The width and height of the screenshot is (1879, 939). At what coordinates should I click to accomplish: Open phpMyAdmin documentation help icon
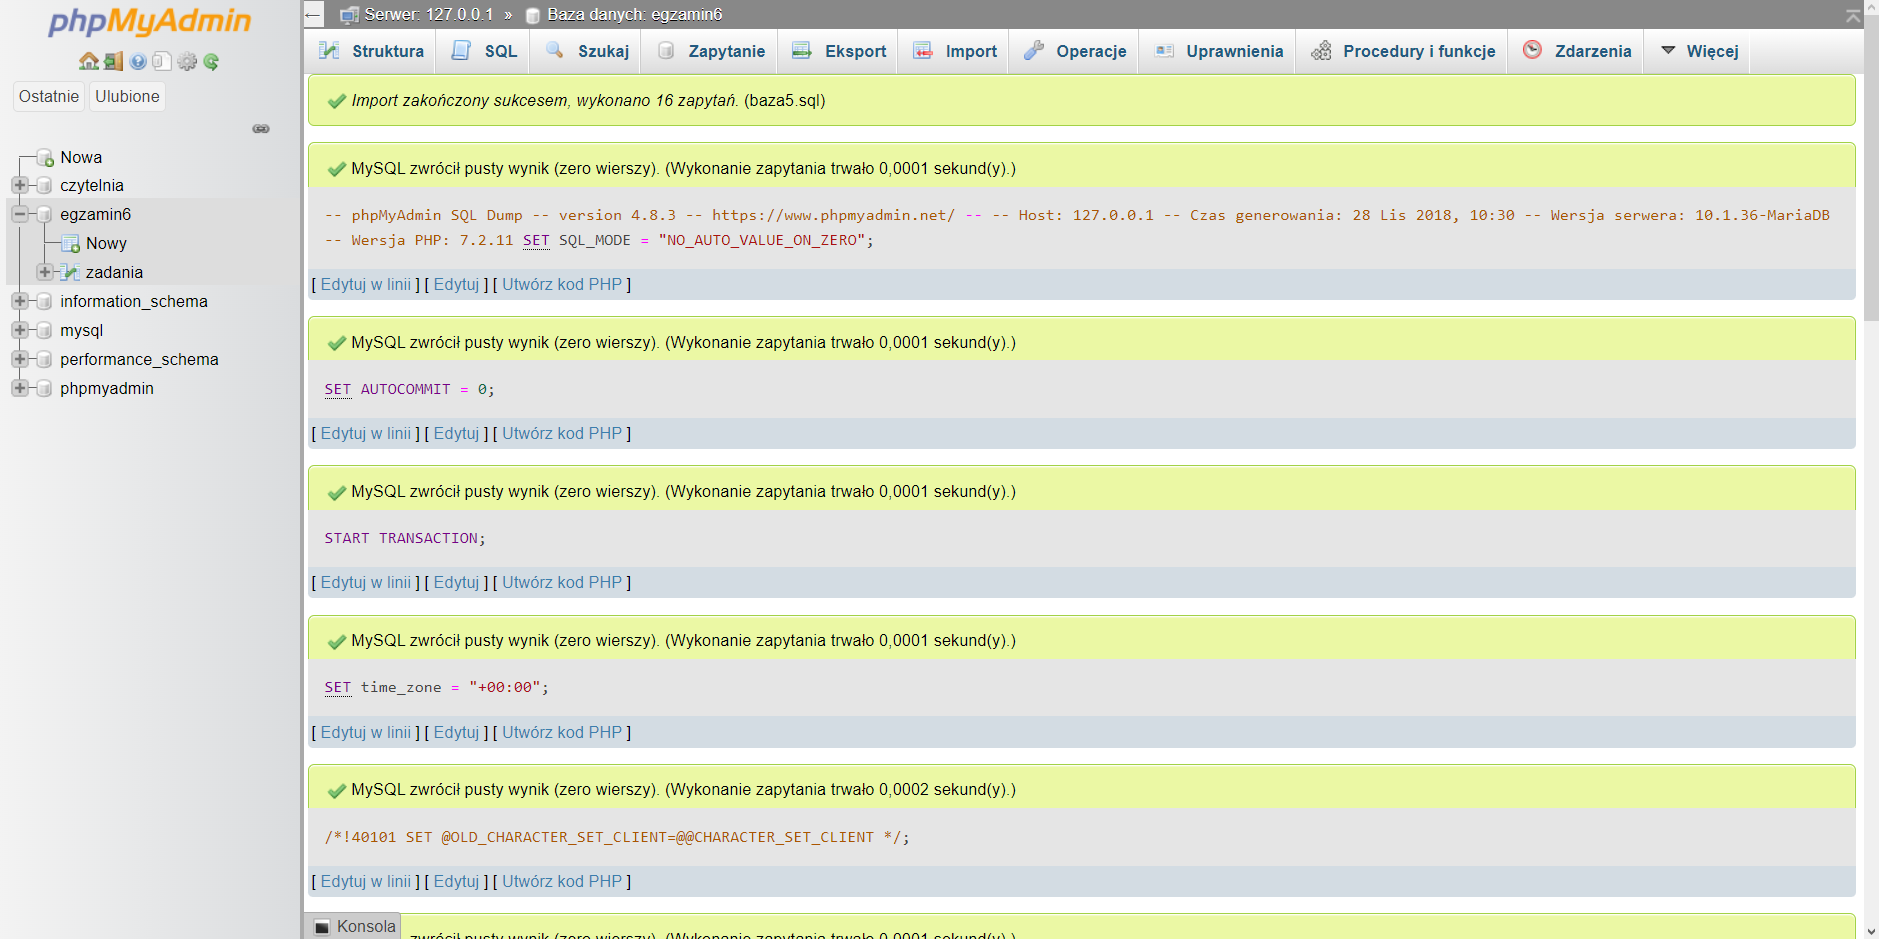pyautogui.click(x=138, y=62)
